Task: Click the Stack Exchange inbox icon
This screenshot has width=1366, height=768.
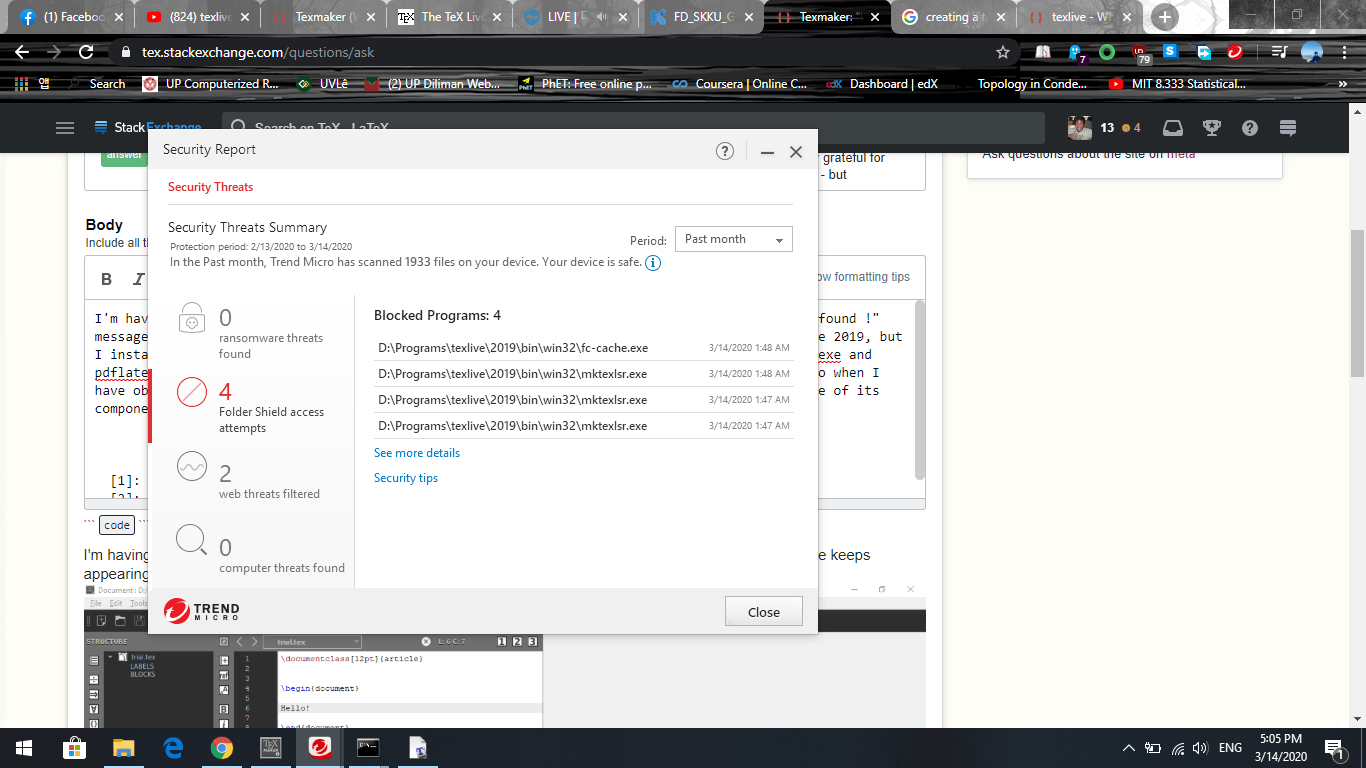Action: (1172, 128)
